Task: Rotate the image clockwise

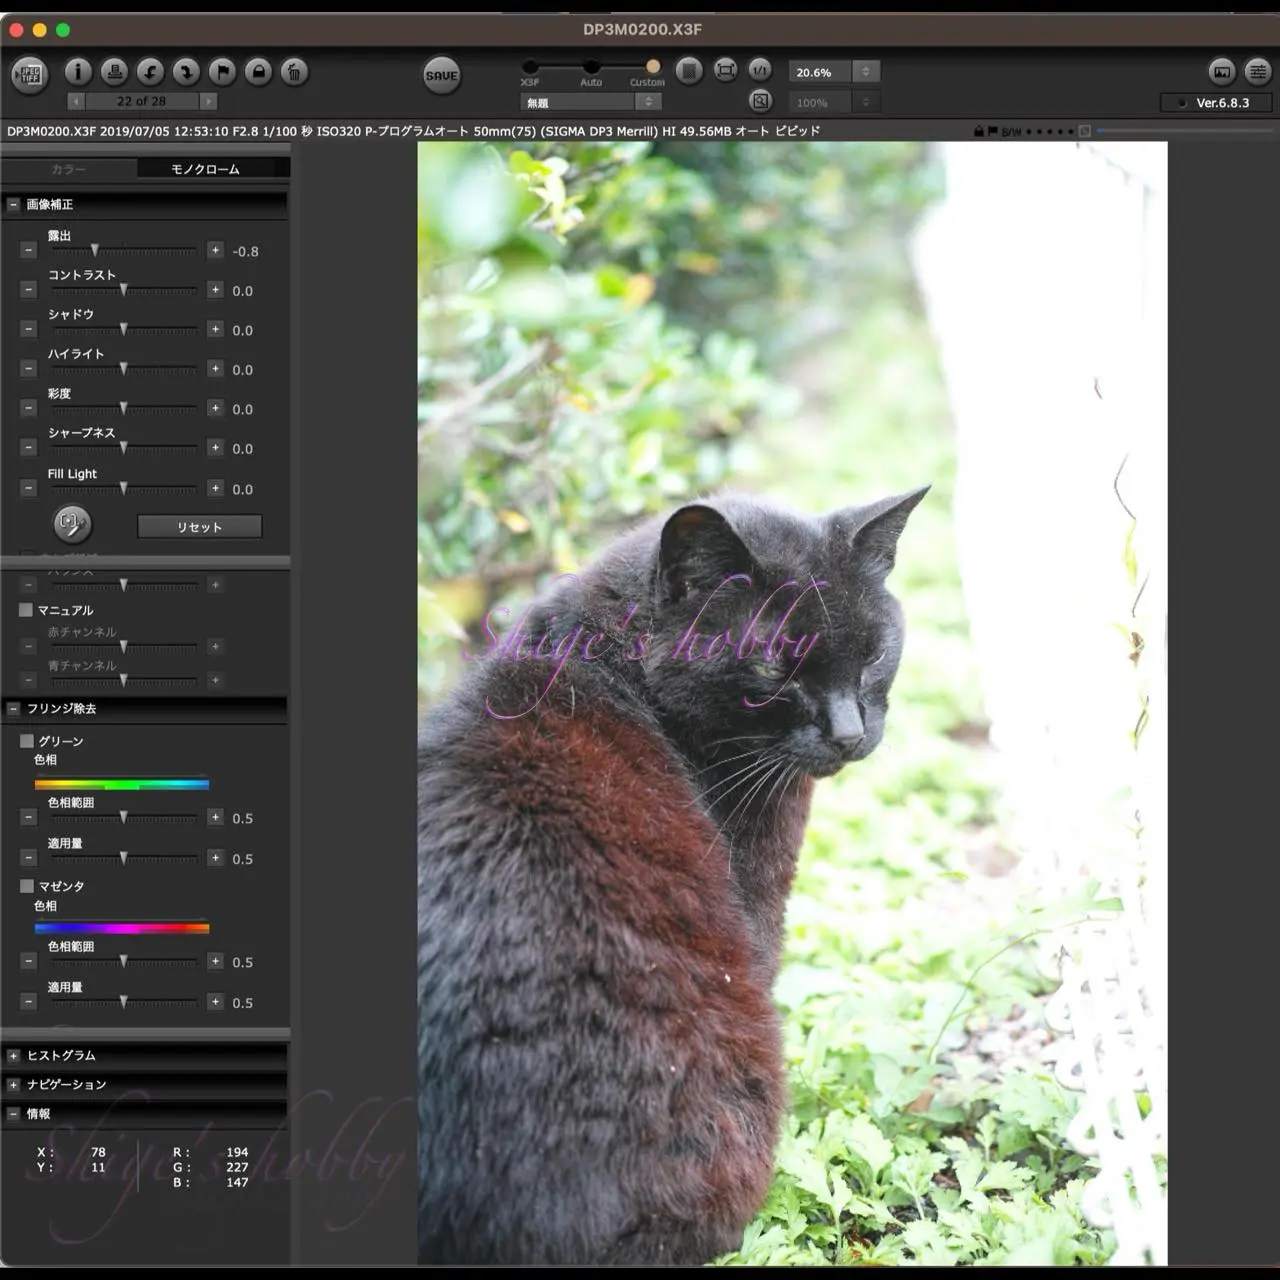Action: point(186,72)
